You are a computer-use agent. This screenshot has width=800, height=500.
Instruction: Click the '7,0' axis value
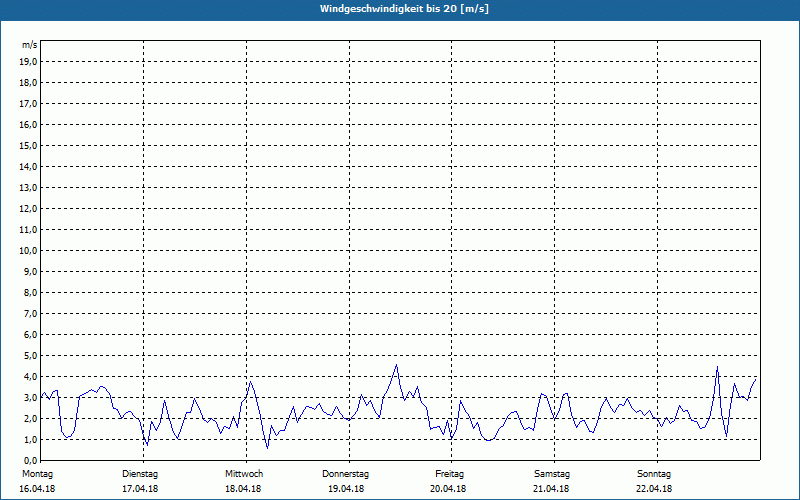pos(30,313)
